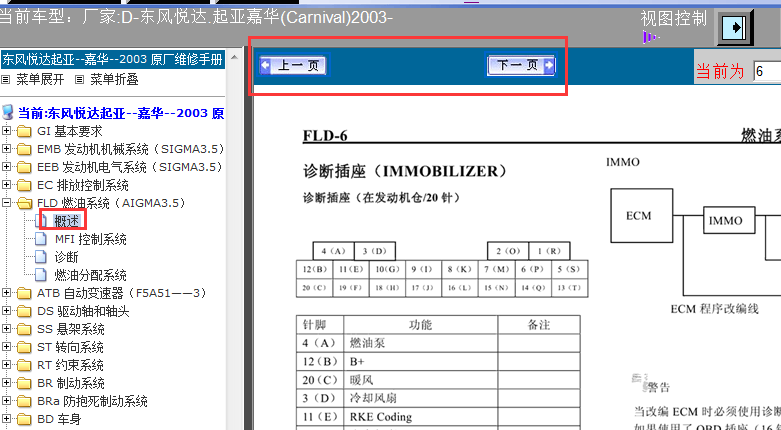Screen dimensions: 781x430
Task: Click the RKE Coding table cell
Action: (x=420, y=417)
